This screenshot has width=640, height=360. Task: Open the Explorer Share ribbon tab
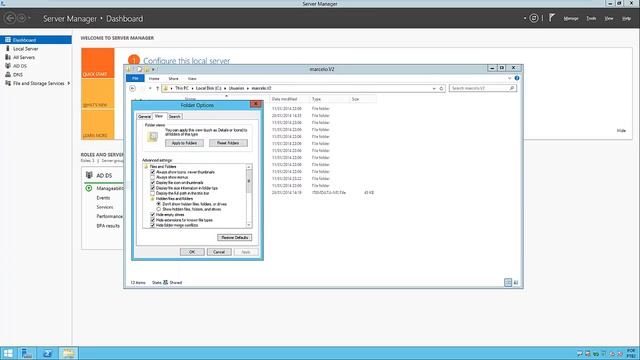pyautogui.click(x=173, y=78)
